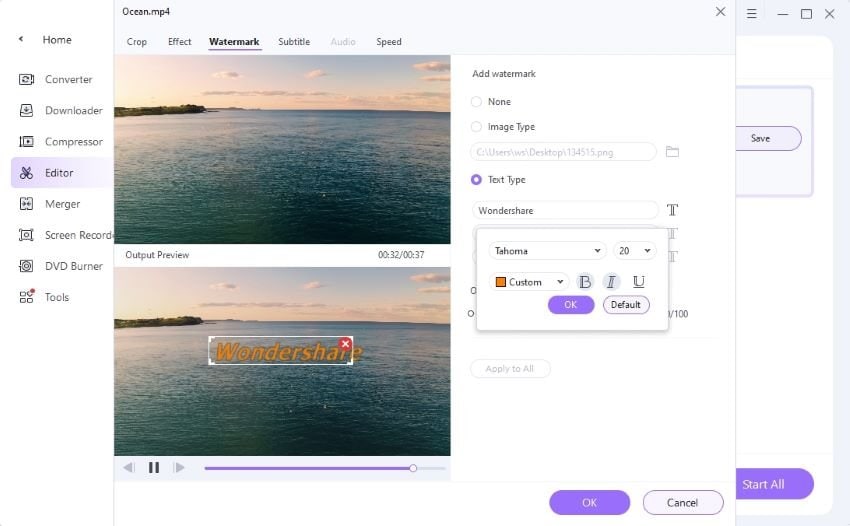Cancel the watermark edits

pyautogui.click(x=682, y=503)
